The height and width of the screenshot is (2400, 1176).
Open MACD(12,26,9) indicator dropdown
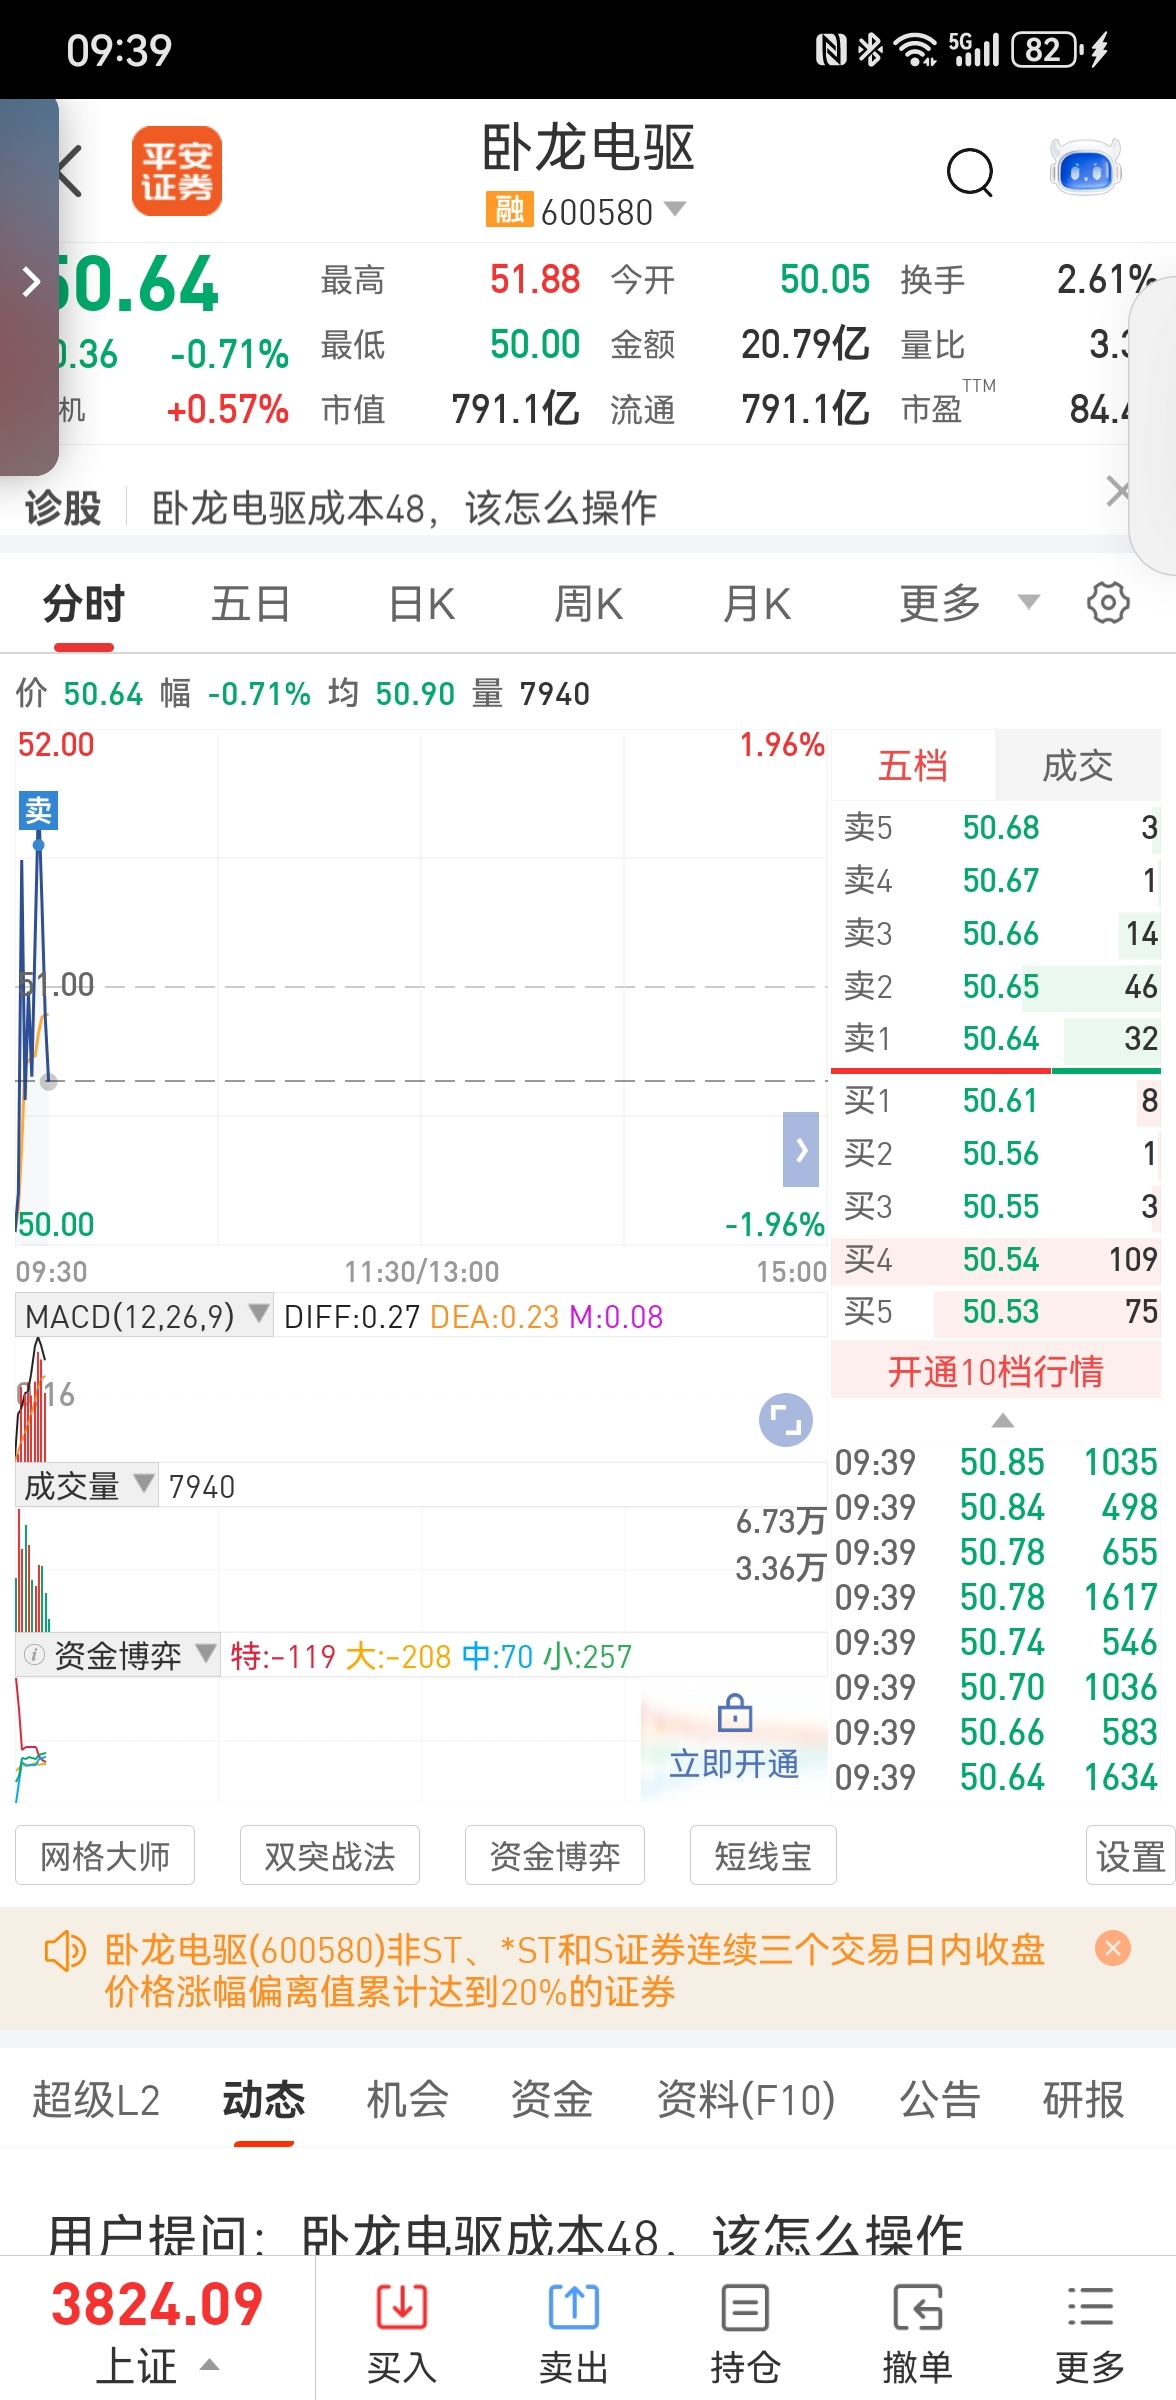click(144, 1315)
